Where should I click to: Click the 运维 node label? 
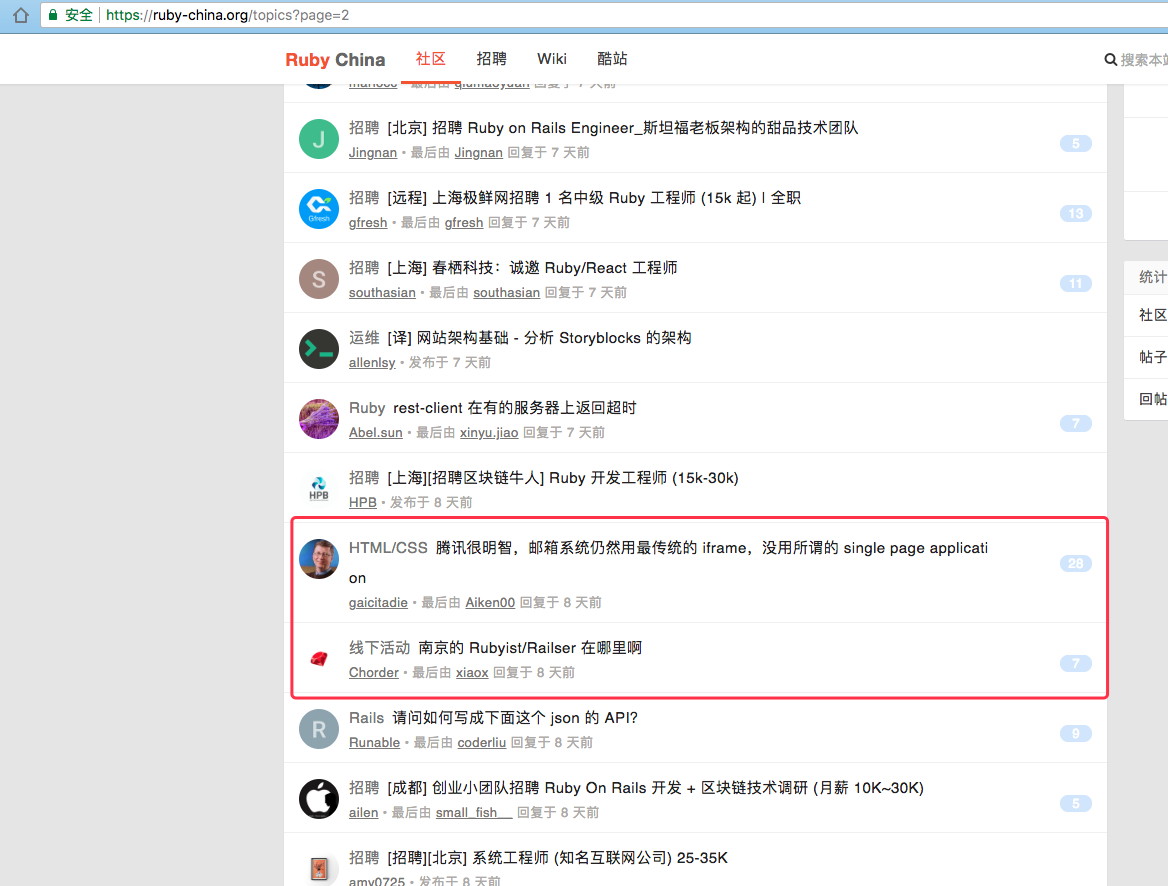(364, 338)
